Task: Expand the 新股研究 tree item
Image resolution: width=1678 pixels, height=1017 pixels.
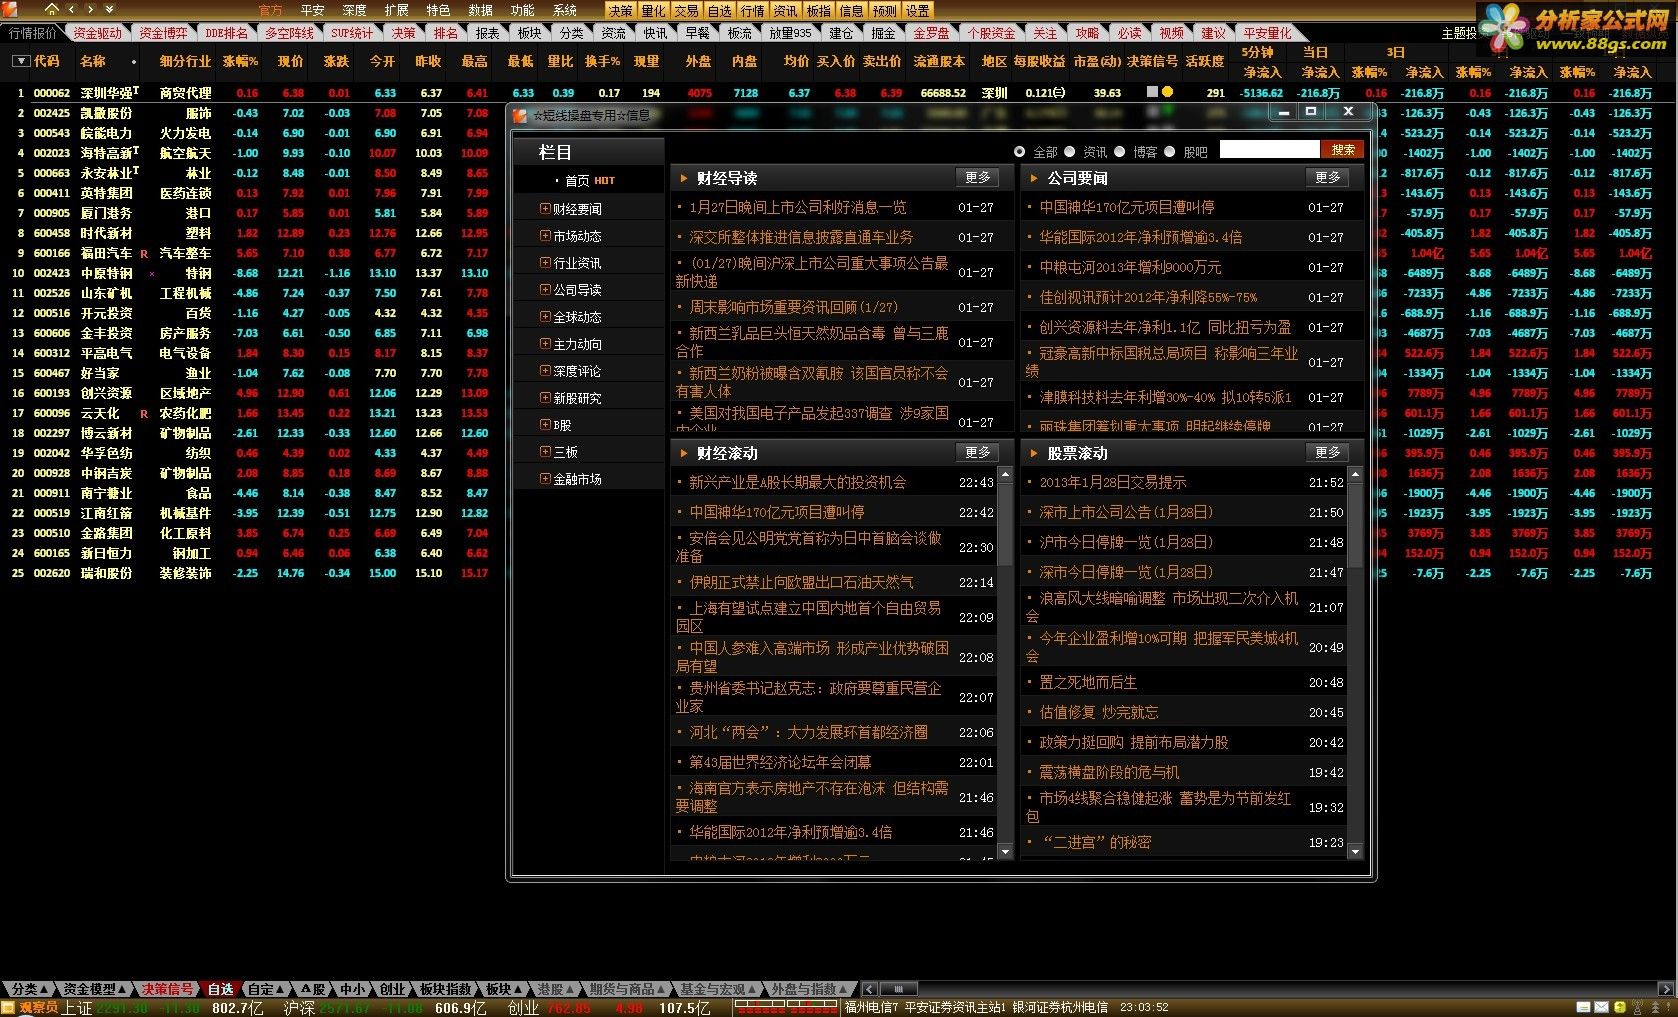Action: coord(545,398)
